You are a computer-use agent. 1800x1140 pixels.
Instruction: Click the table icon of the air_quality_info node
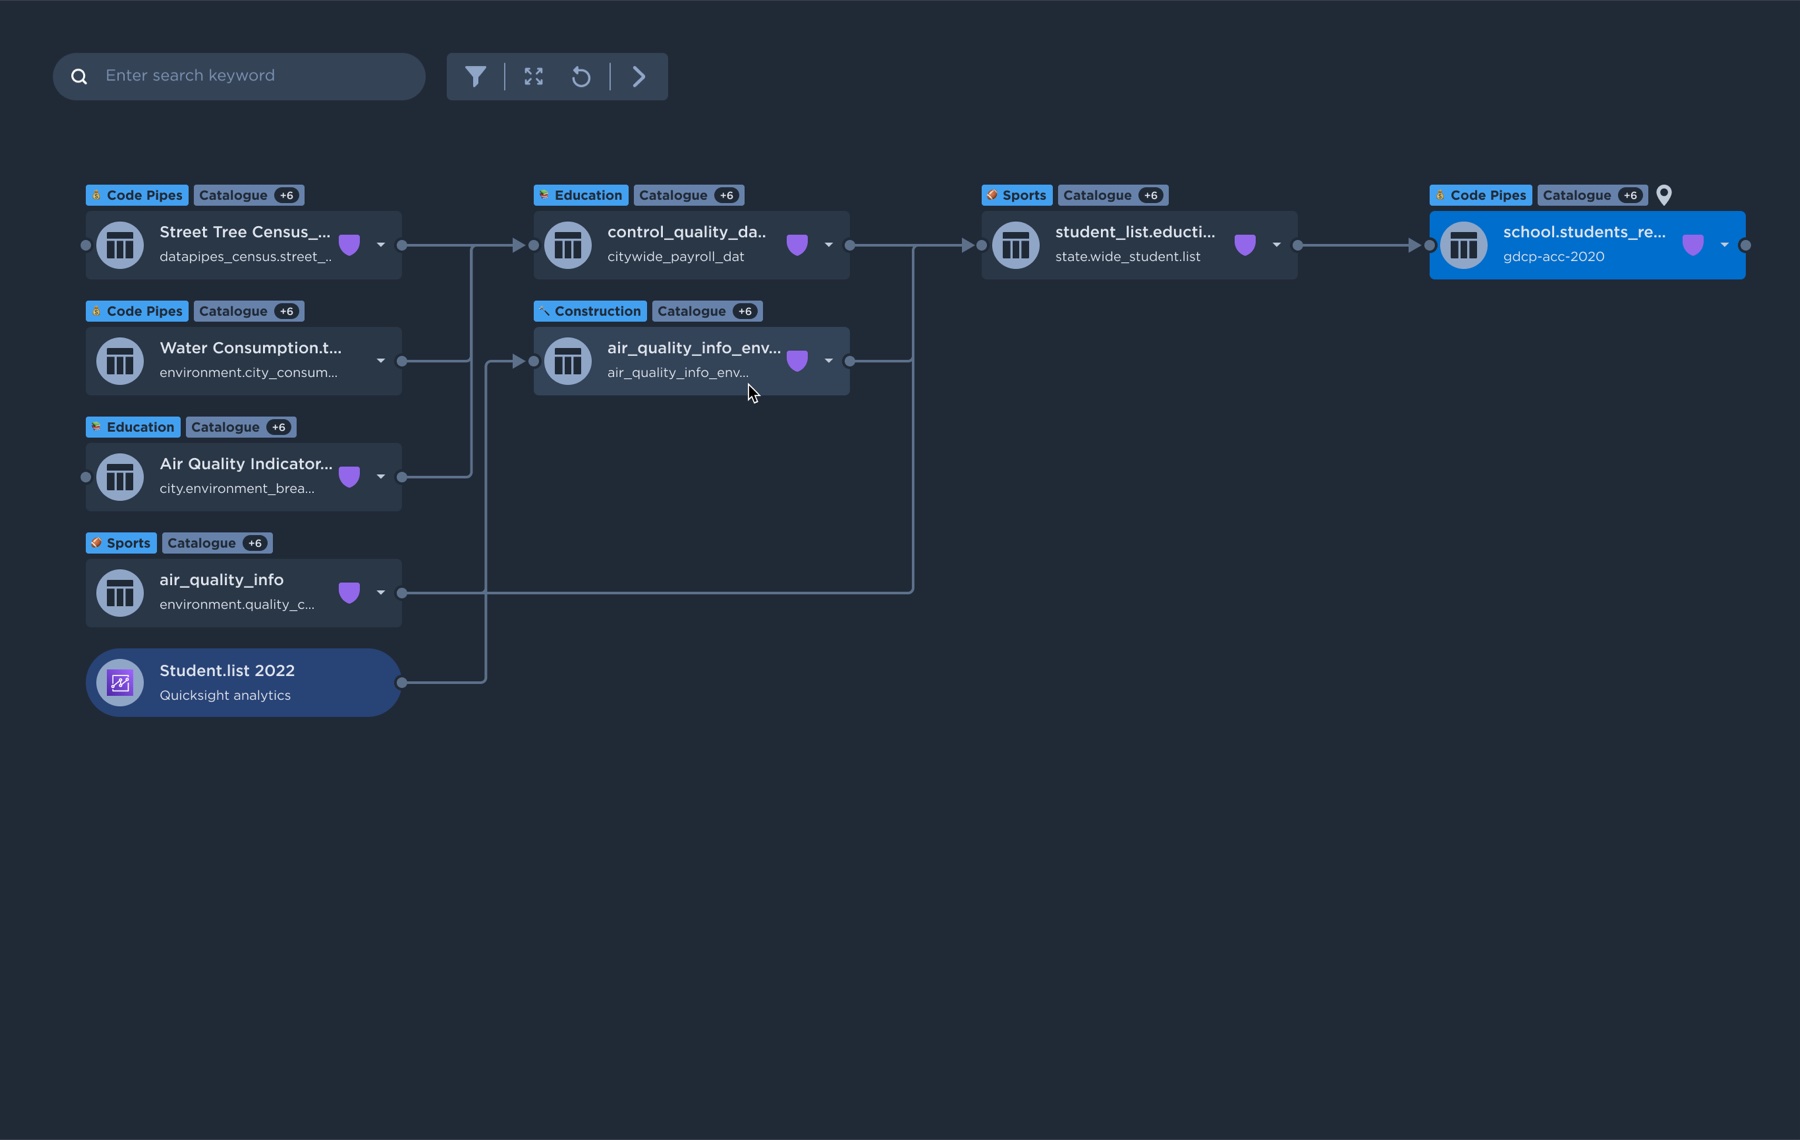[120, 593]
